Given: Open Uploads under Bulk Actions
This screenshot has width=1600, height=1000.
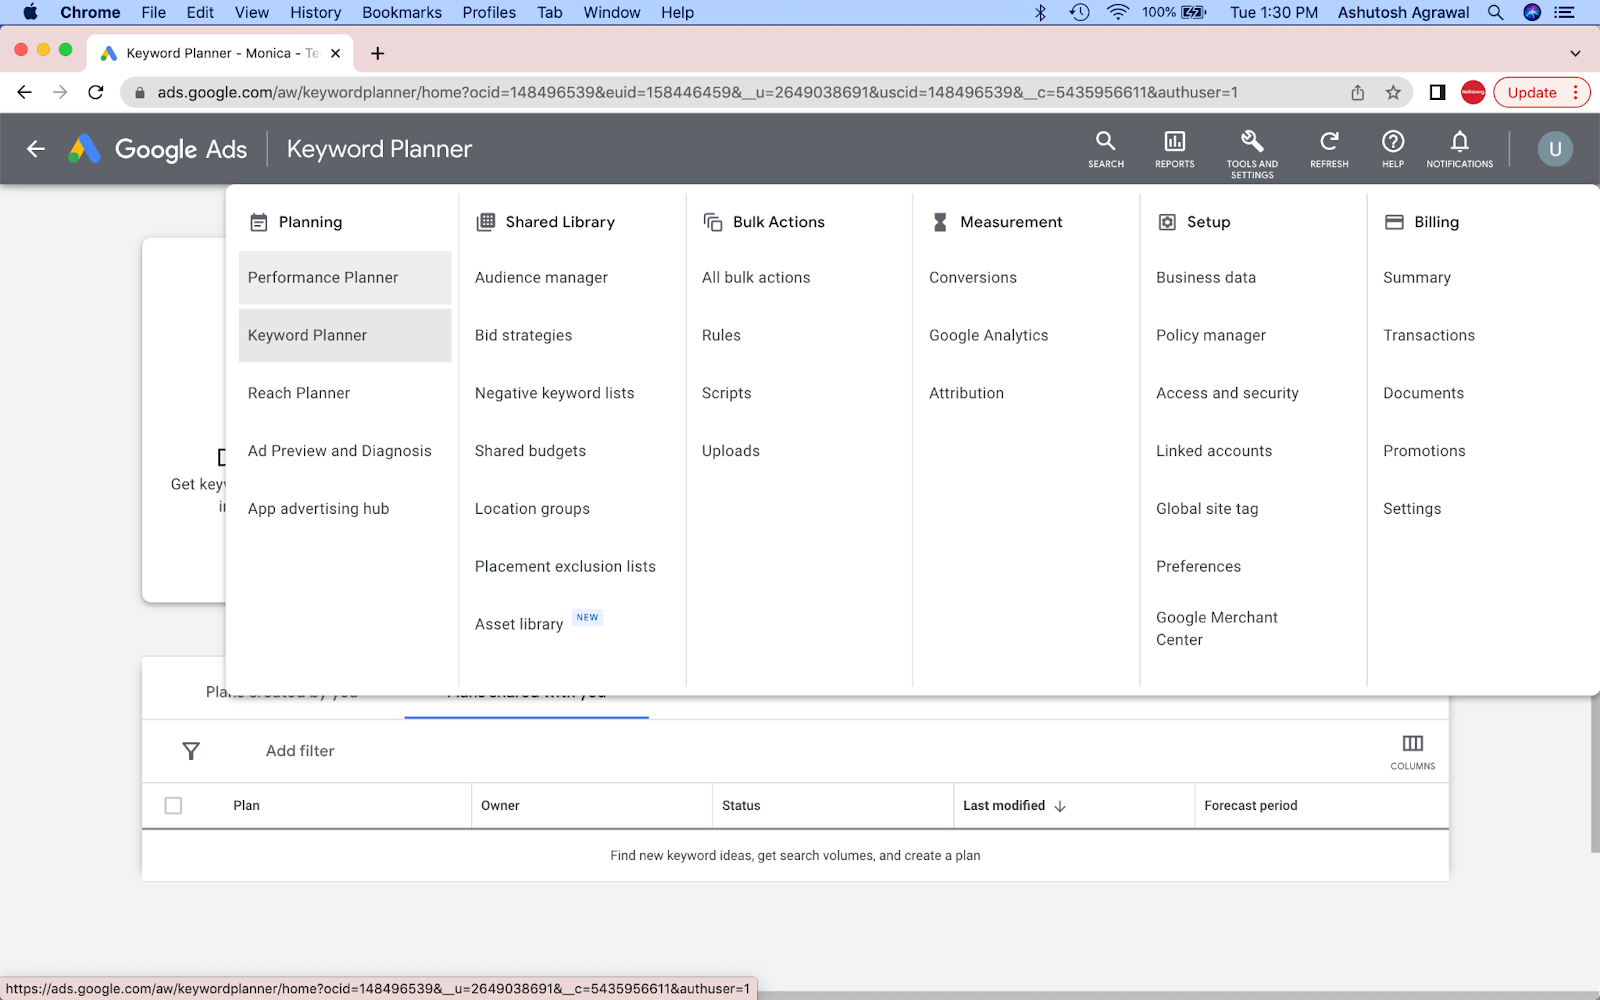Looking at the screenshot, I should tap(731, 451).
